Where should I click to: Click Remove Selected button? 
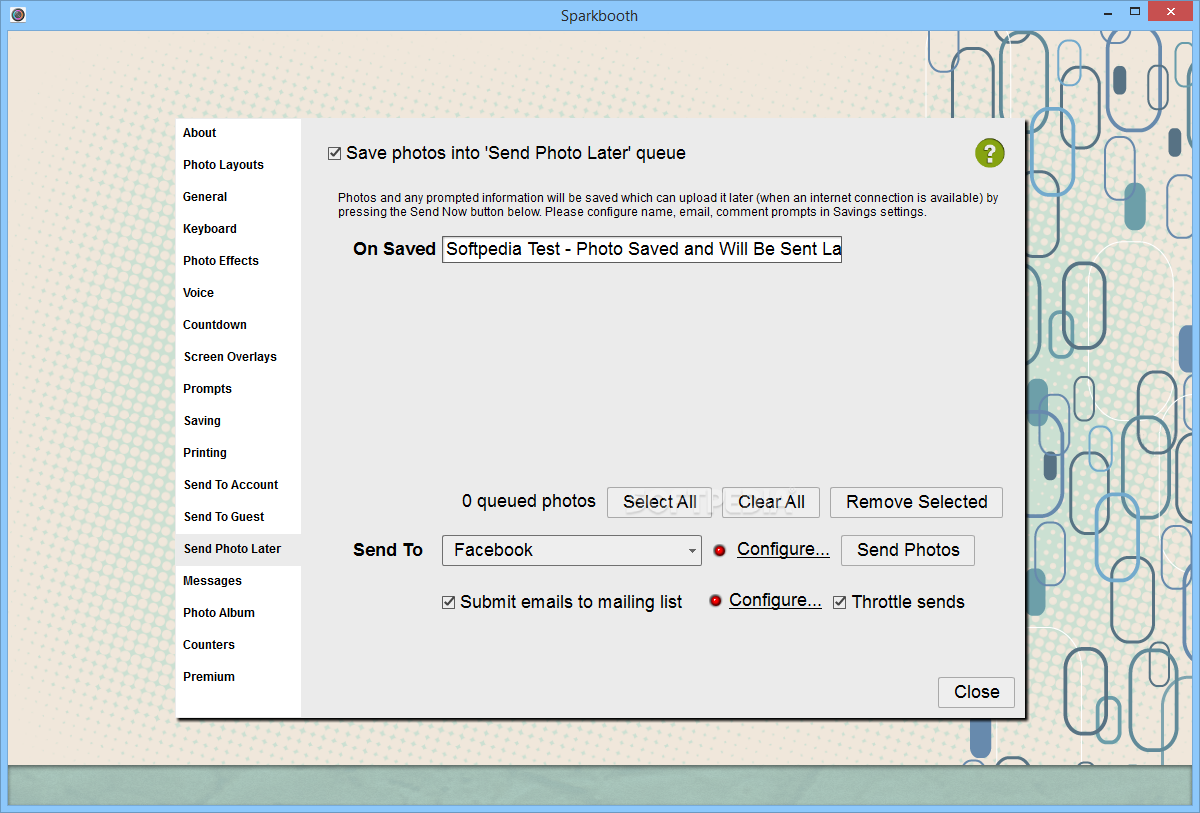[916, 502]
